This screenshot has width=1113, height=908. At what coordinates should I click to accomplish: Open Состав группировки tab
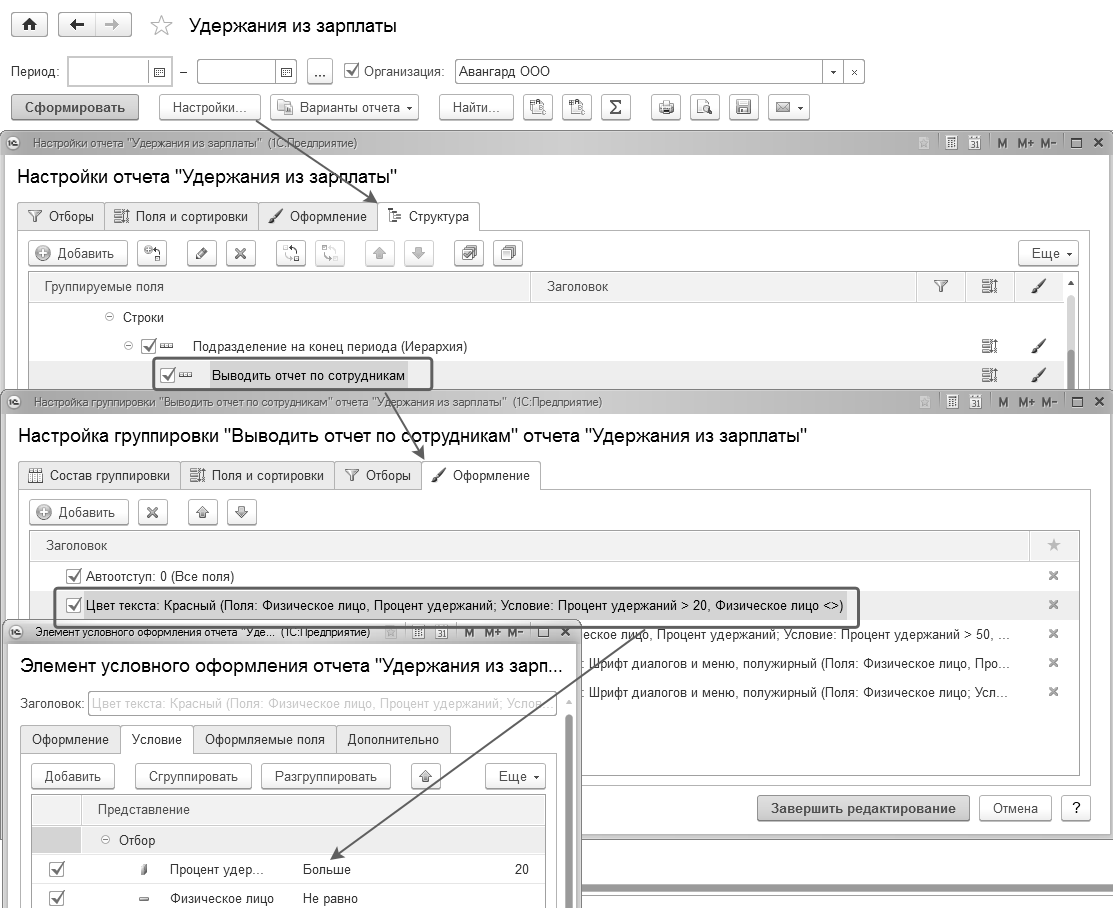click(99, 476)
